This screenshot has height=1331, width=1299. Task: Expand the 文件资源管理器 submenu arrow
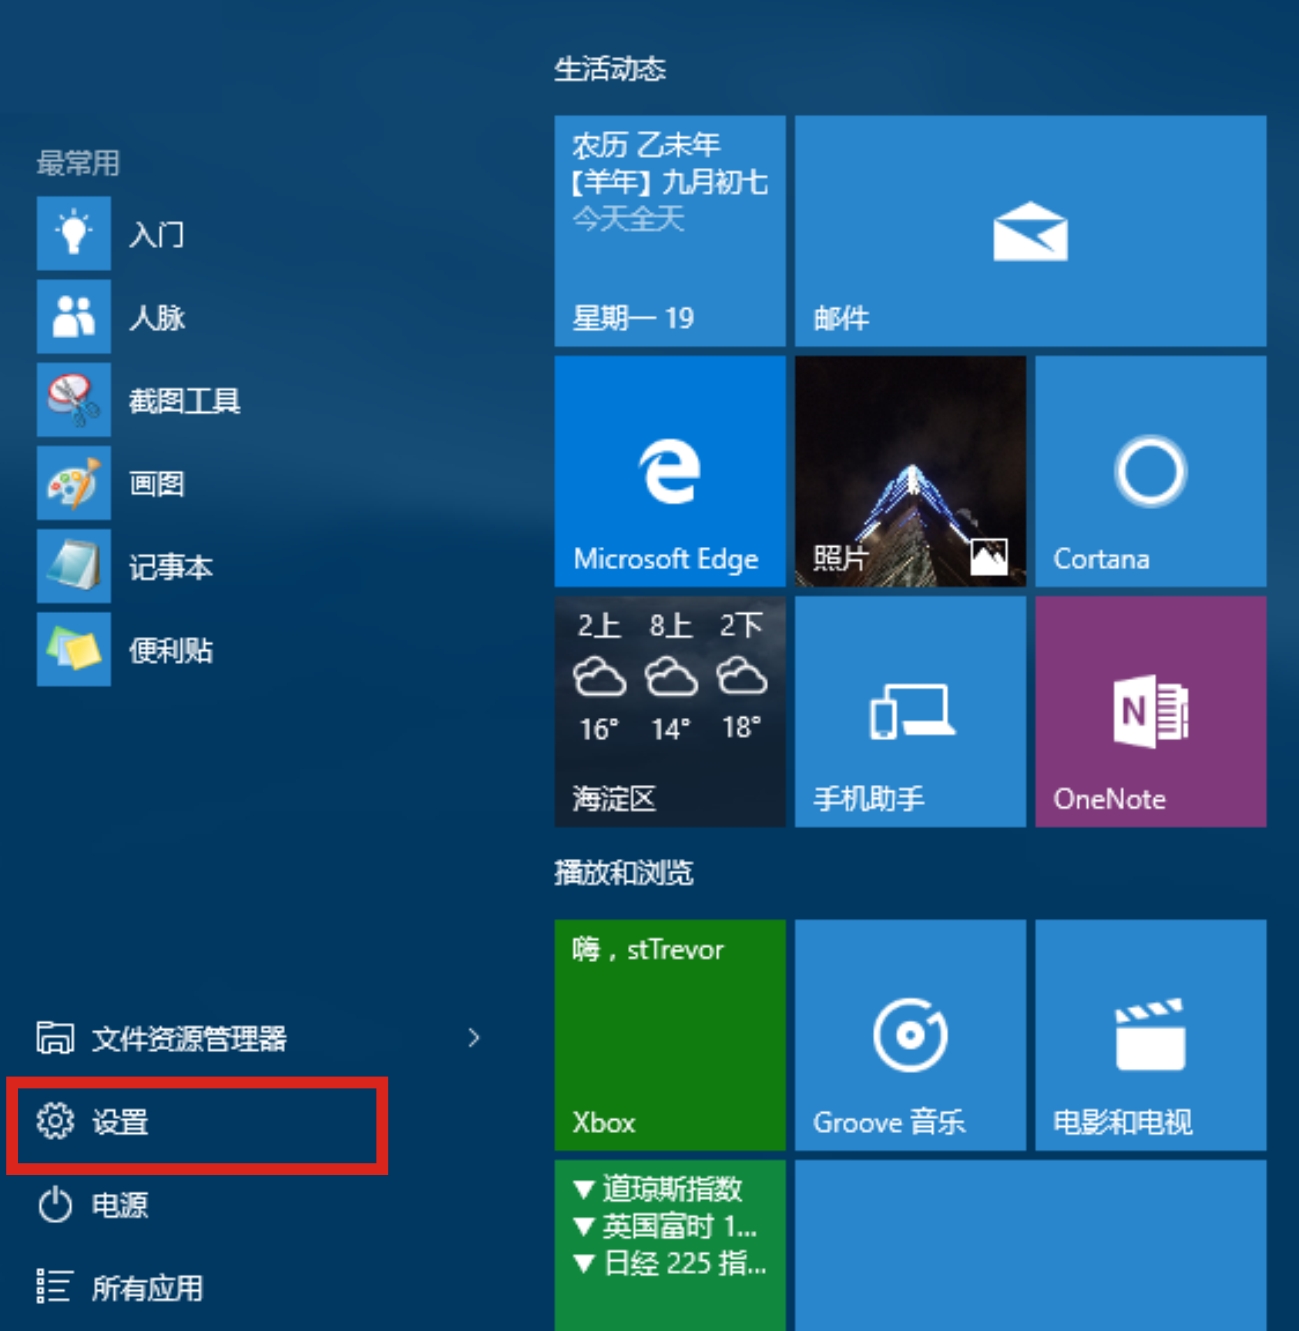pos(476,1039)
